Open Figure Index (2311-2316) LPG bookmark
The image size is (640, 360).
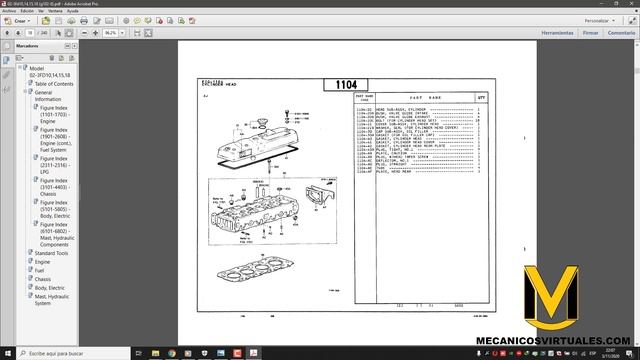[55, 165]
